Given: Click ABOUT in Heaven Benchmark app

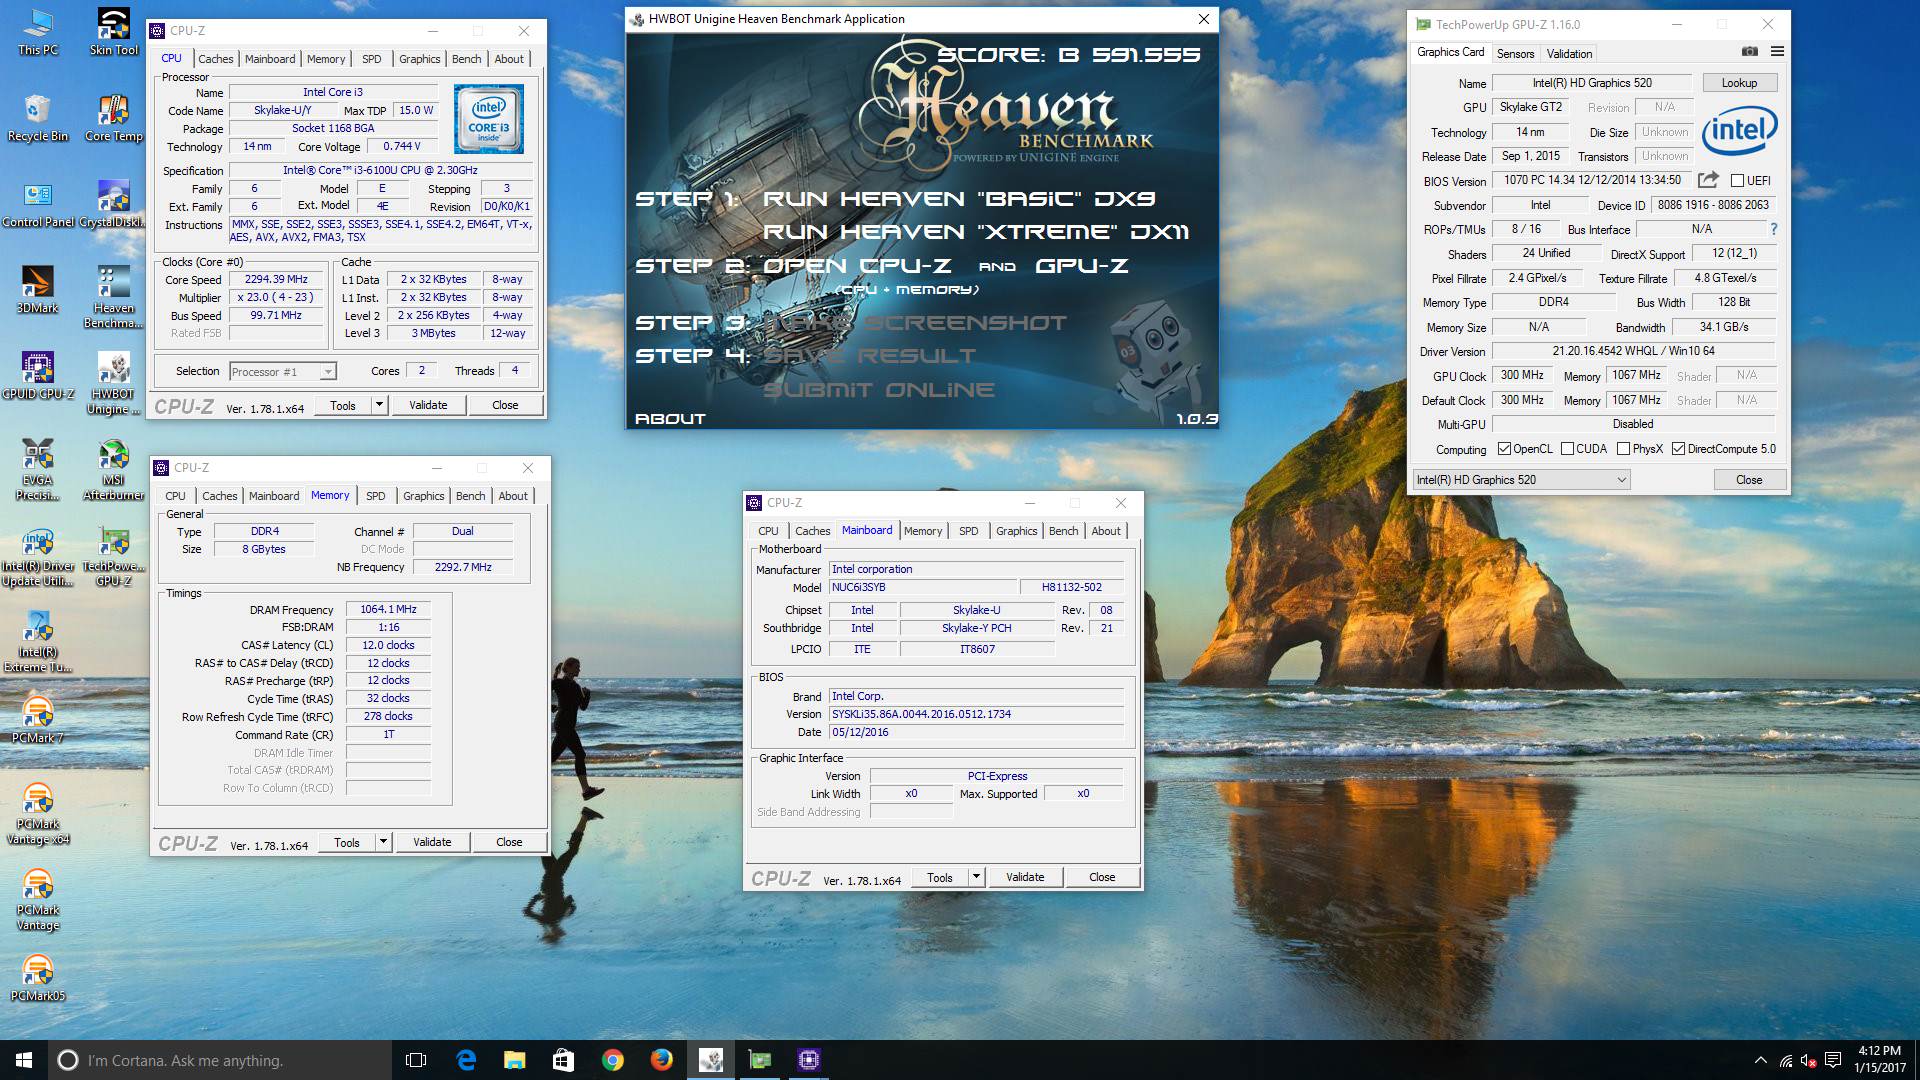Looking at the screenshot, I should click(670, 419).
